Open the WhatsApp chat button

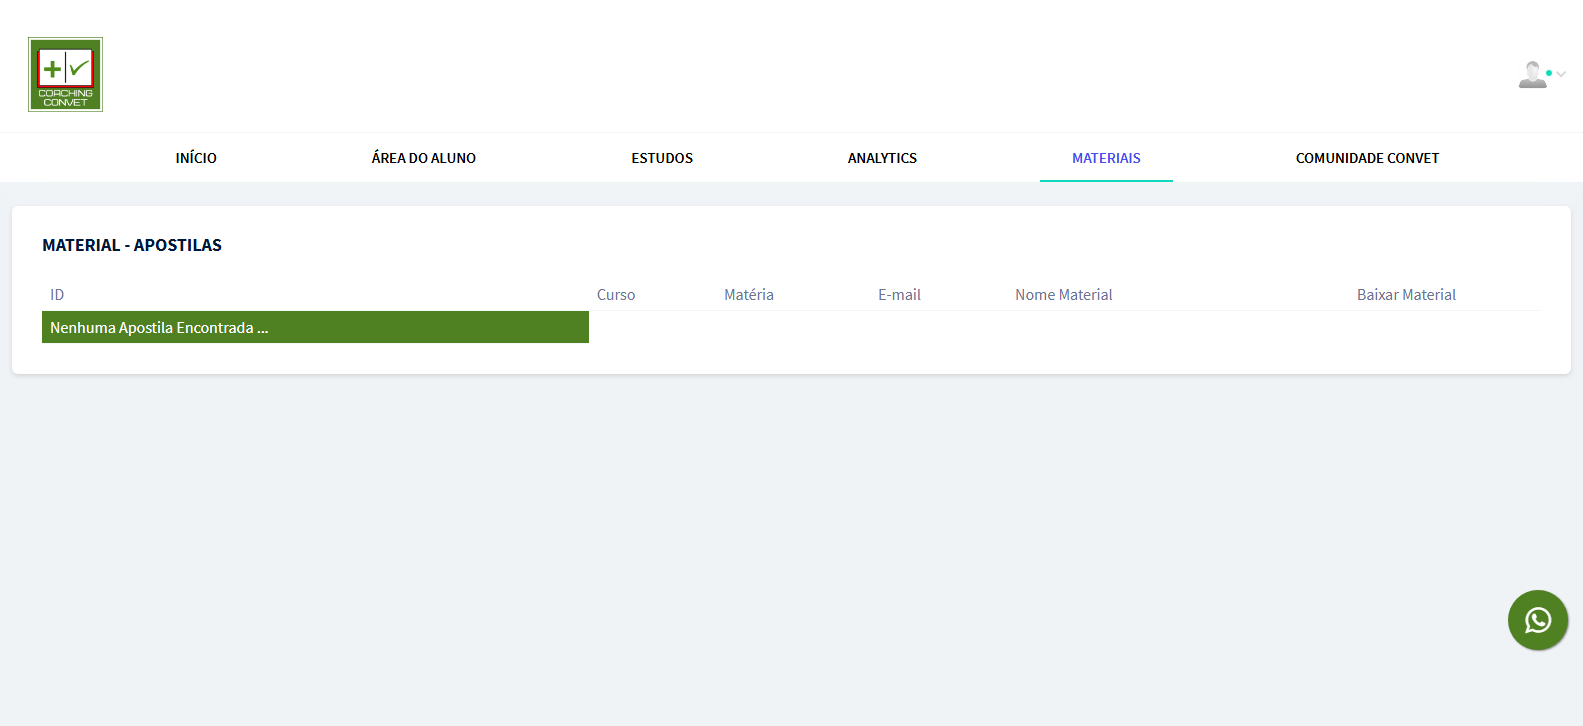1537,620
